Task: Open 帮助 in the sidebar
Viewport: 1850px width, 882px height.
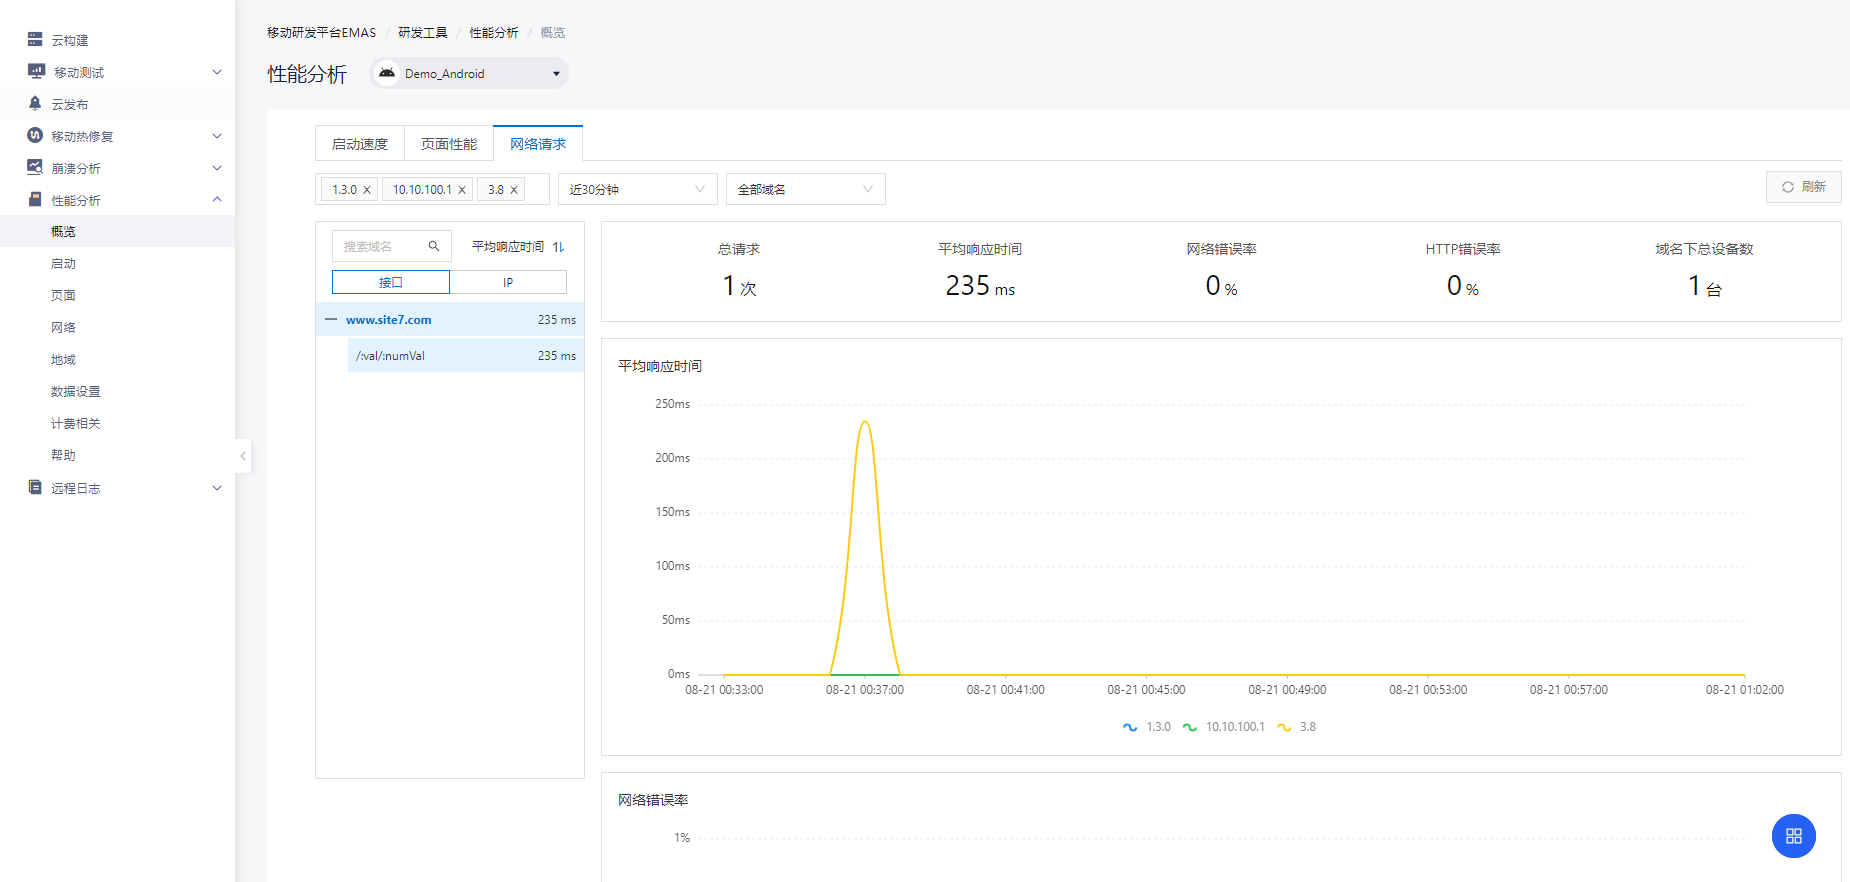Action: (x=117, y=455)
